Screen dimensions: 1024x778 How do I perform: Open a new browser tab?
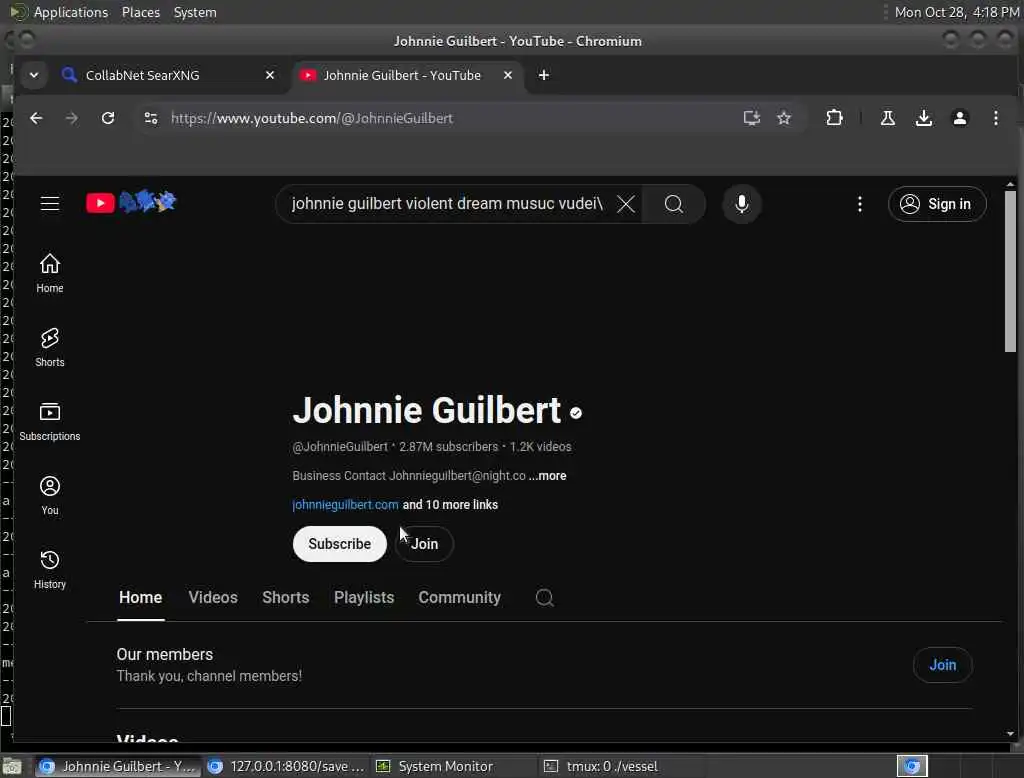(x=543, y=75)
